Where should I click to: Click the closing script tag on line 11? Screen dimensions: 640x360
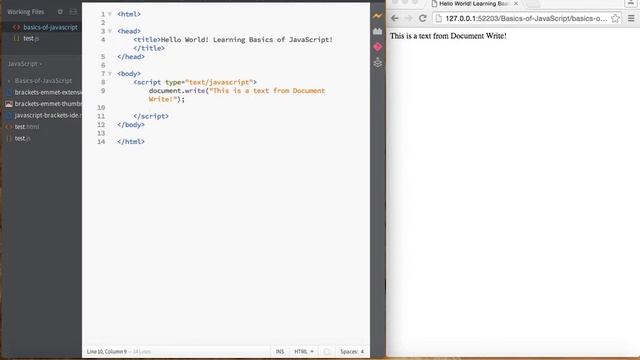[x=151, y=116]
